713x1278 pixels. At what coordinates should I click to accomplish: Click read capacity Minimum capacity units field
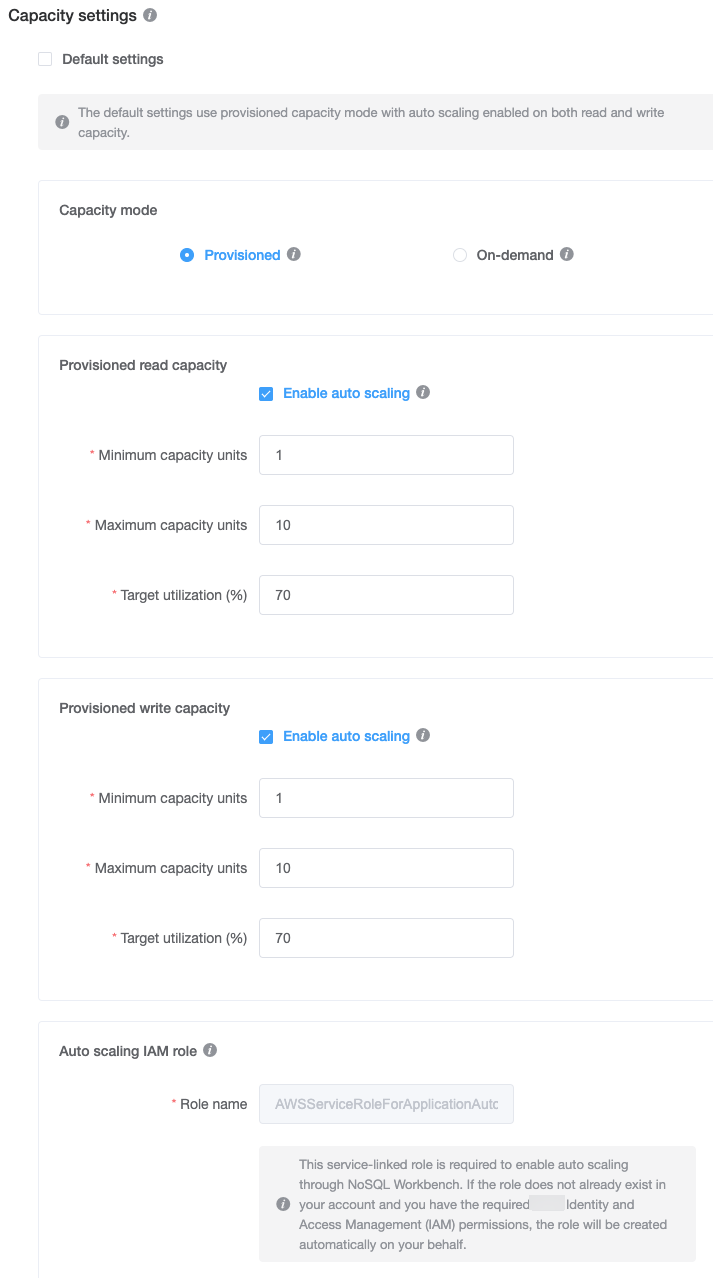click(386, 455)
